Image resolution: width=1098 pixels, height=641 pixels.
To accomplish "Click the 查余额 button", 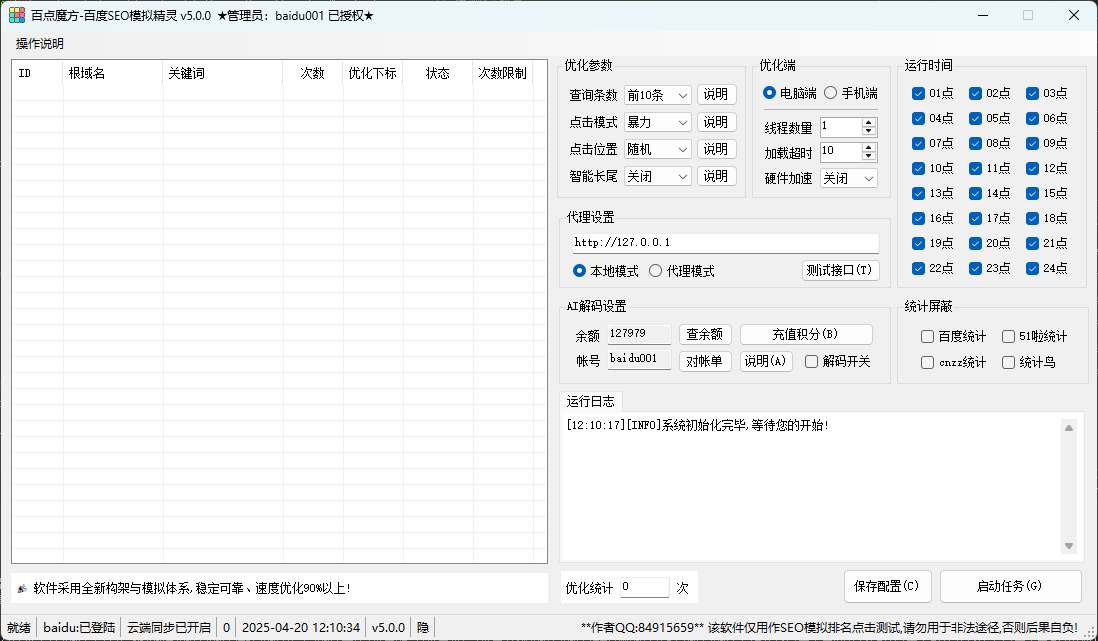I will pos(704,334).
